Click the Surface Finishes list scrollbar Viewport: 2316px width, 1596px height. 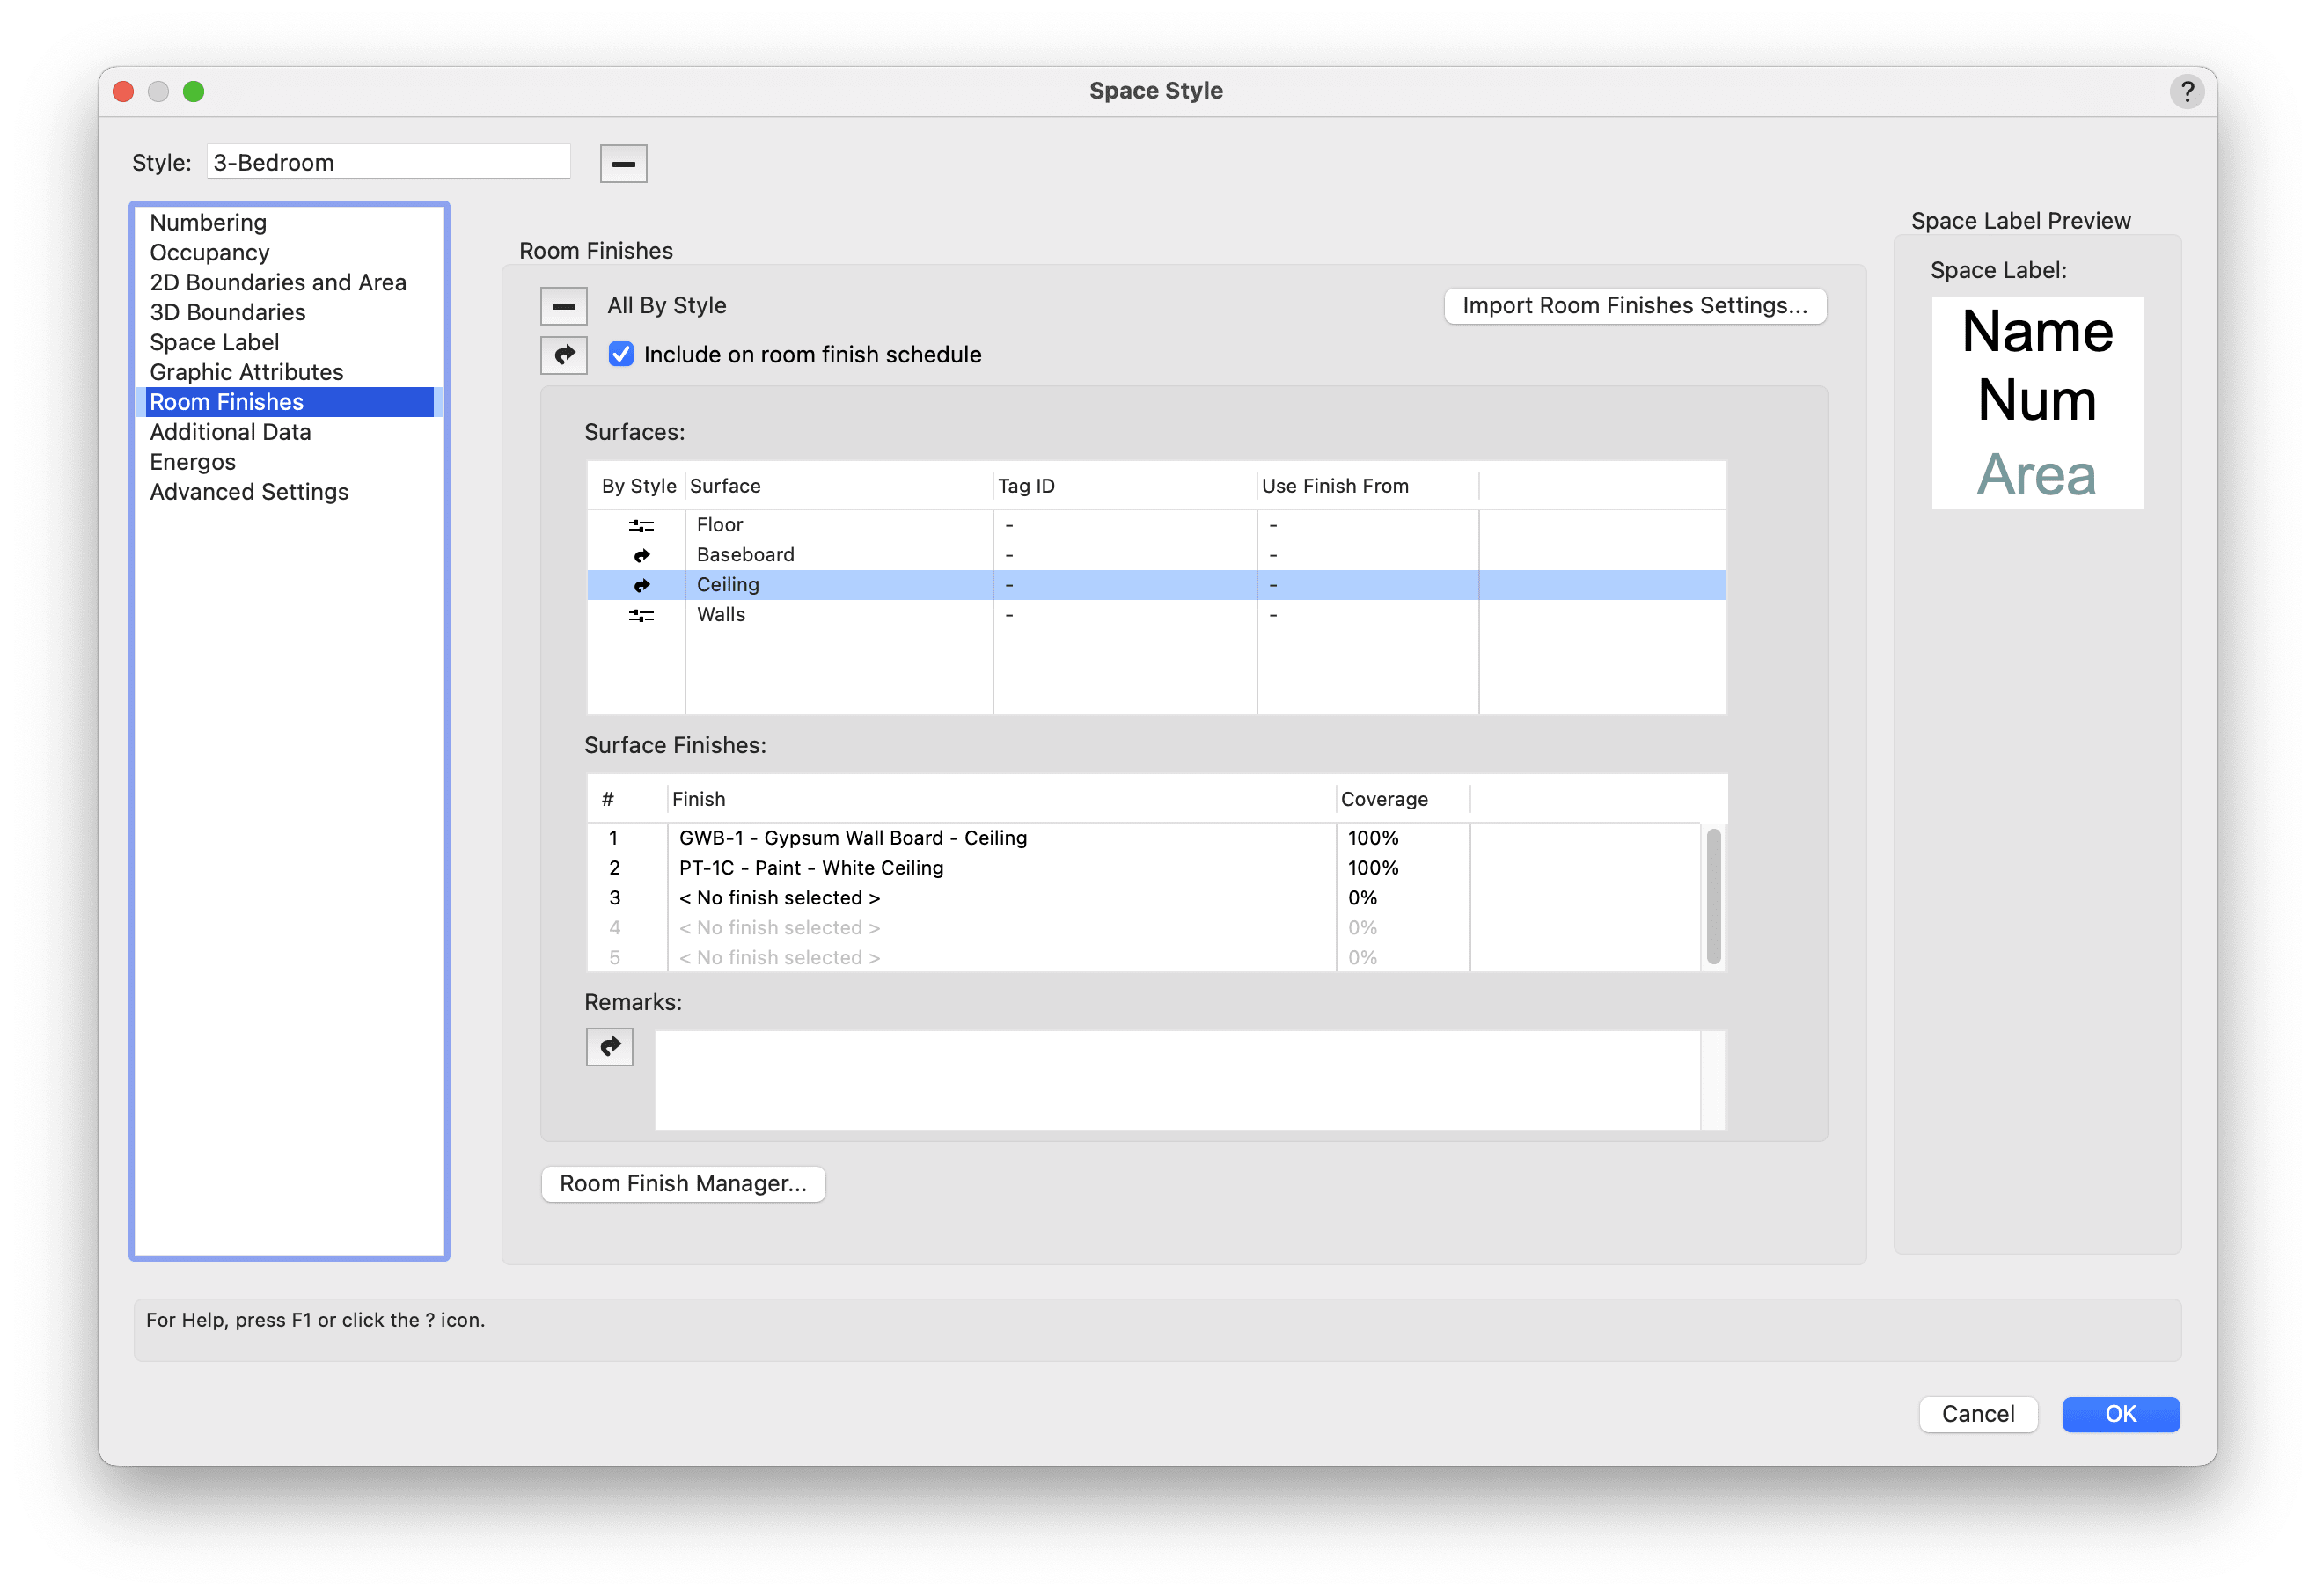click(1713, 896)
